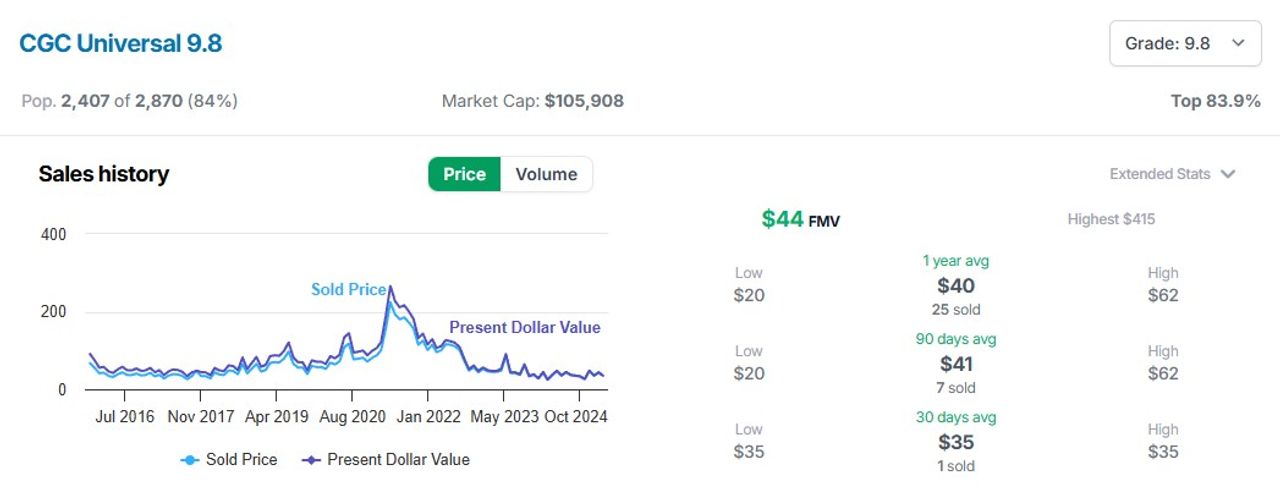The width and height of the screenshot is (1280, 500).
Task: Select the 1 year avg $40 stat
Action: (x=956, y=285)
